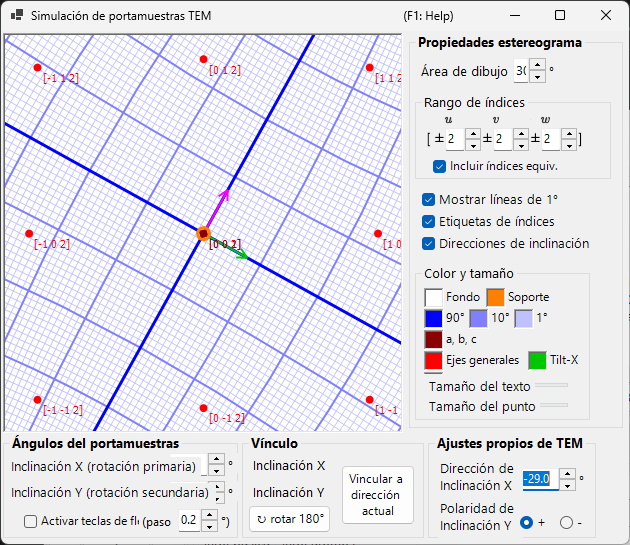The image size is (630, 545).
Task: Increase the w index range
Action: [x=569, y=134]
